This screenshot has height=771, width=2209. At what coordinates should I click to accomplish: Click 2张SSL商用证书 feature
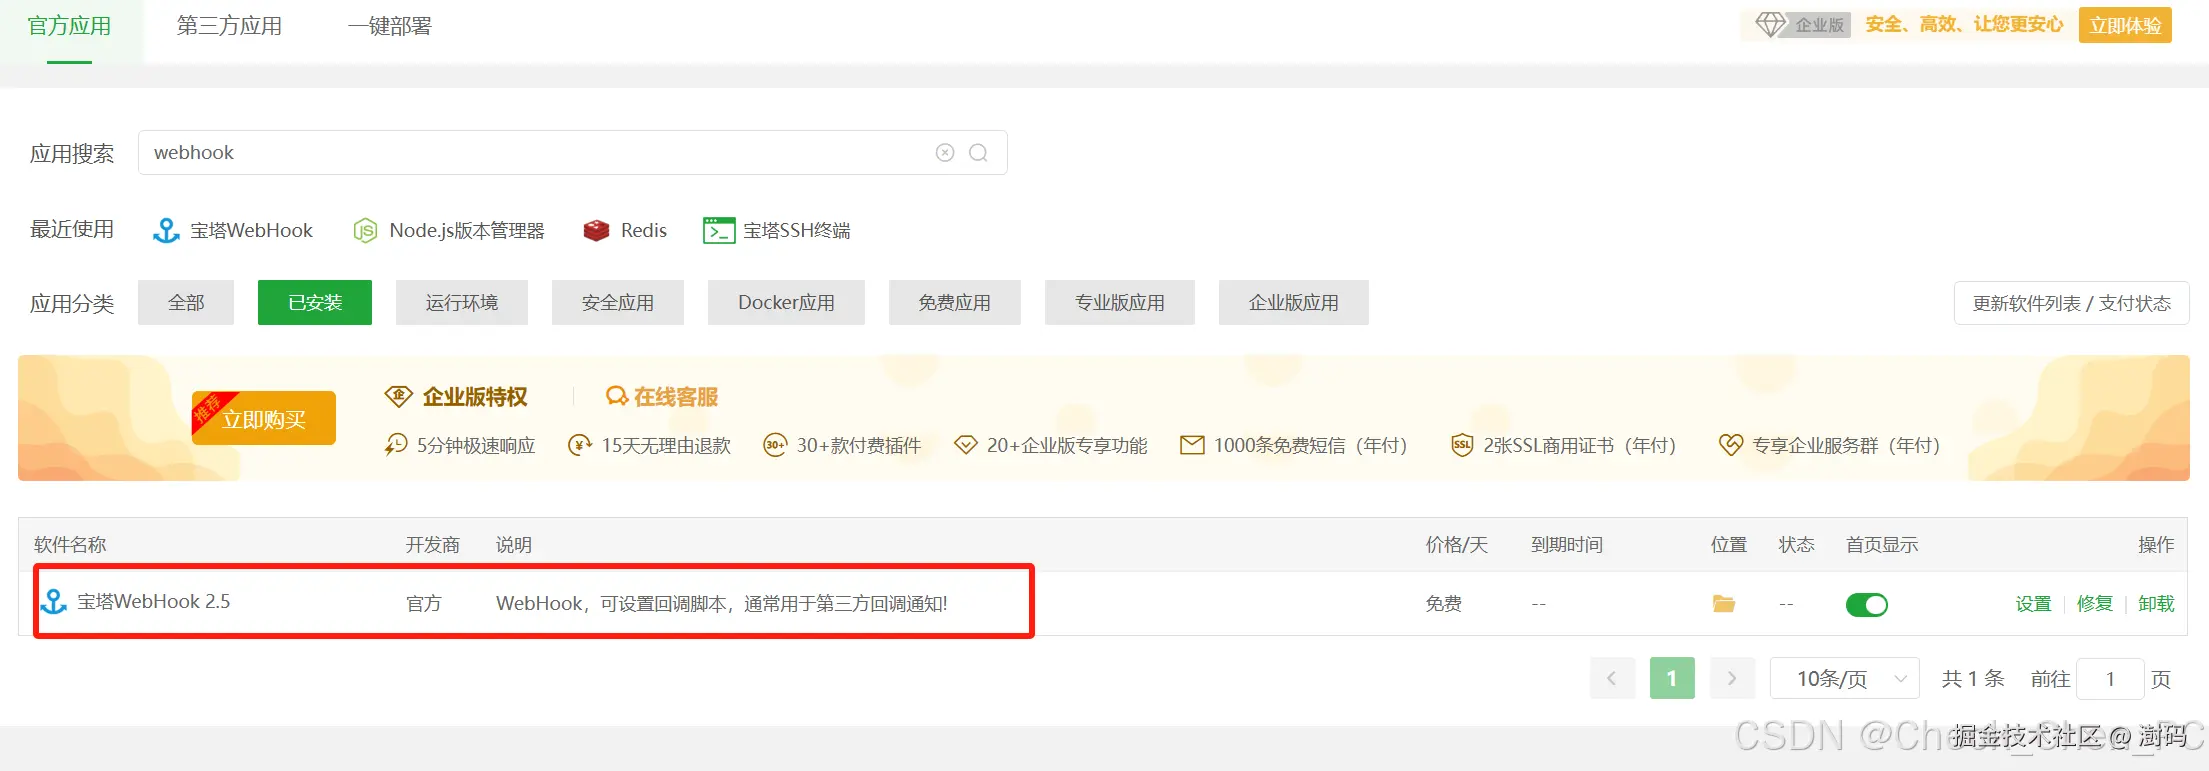(1564, 446)
